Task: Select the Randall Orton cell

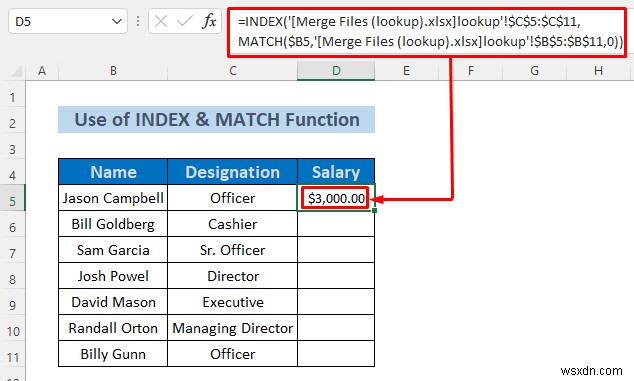Action: tap(113, 328)
